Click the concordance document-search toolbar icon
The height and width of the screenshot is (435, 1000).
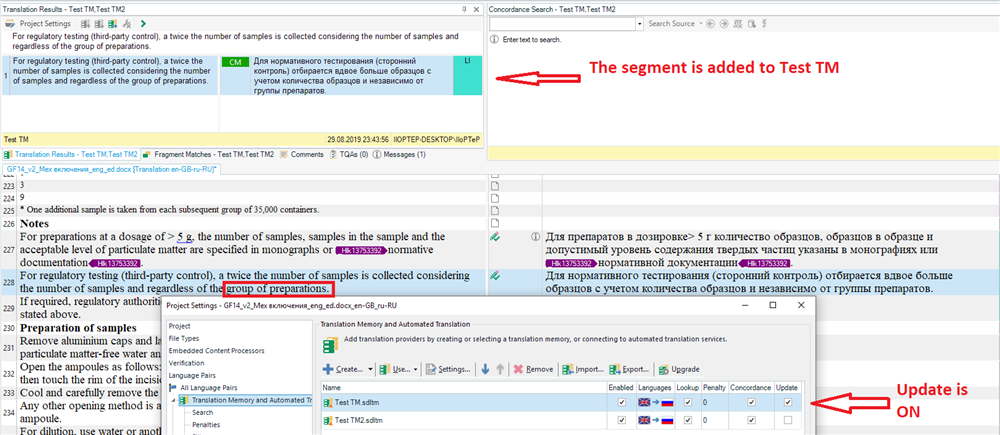click(x=751, y=24)
